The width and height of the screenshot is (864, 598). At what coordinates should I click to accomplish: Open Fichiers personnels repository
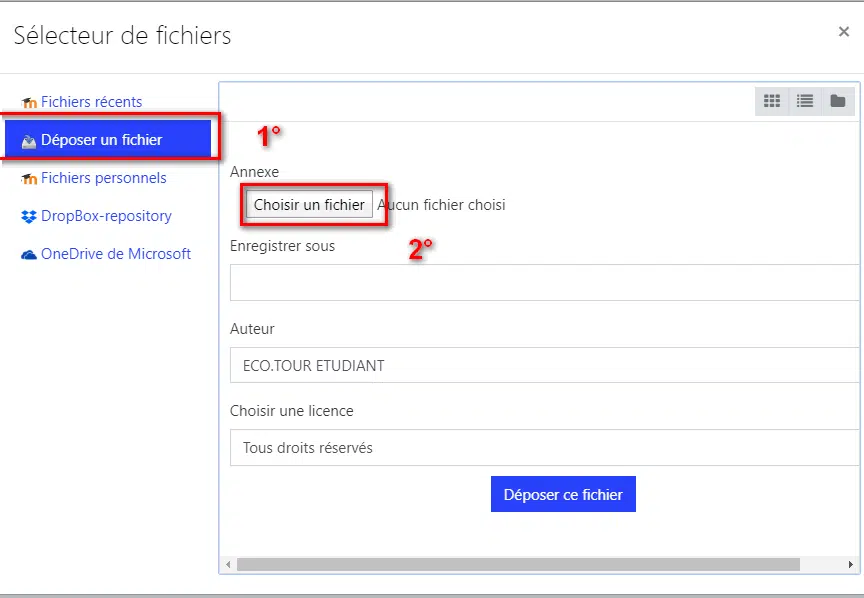pyautogui.click(x=104, y=178)
